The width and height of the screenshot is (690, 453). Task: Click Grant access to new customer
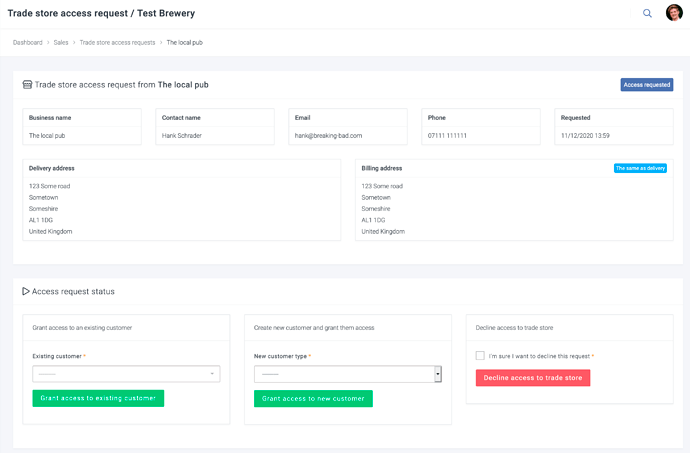[x=313, y=399]
